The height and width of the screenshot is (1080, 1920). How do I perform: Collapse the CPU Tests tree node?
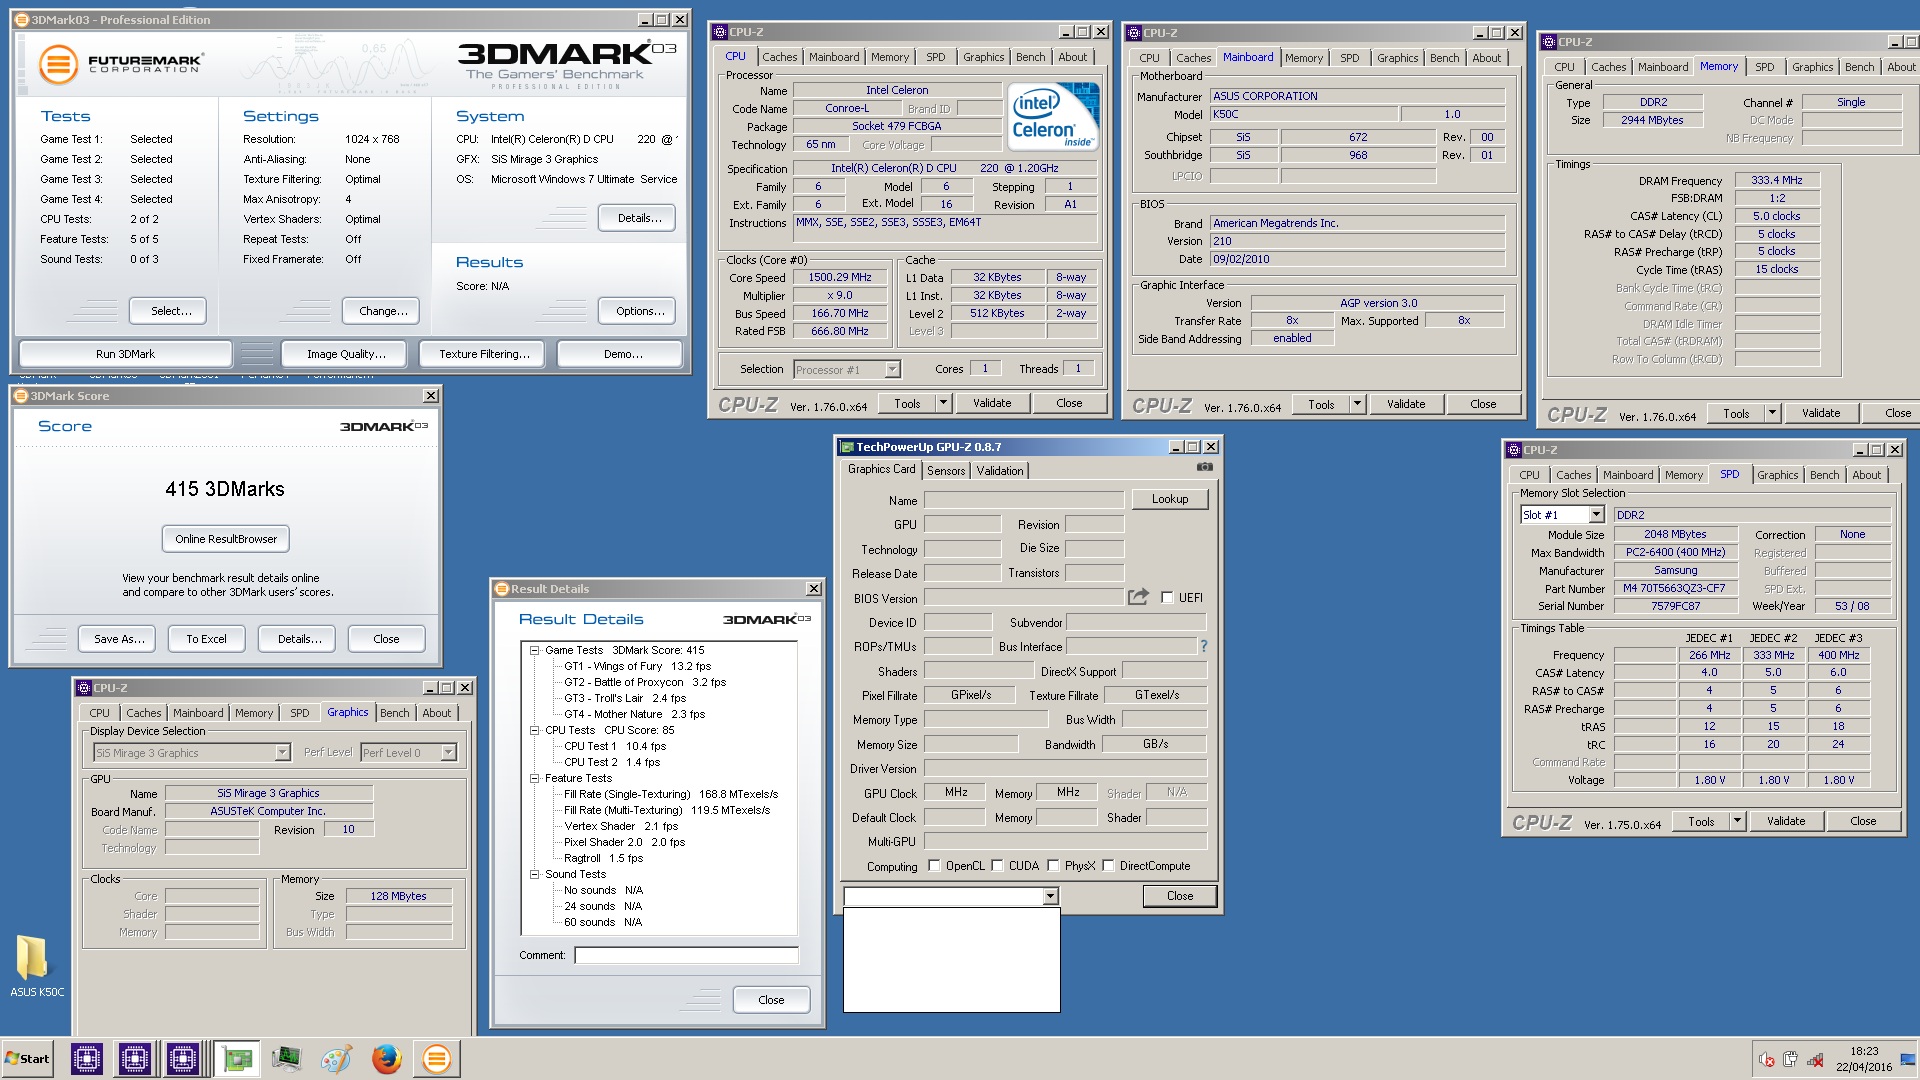point(535,730)
